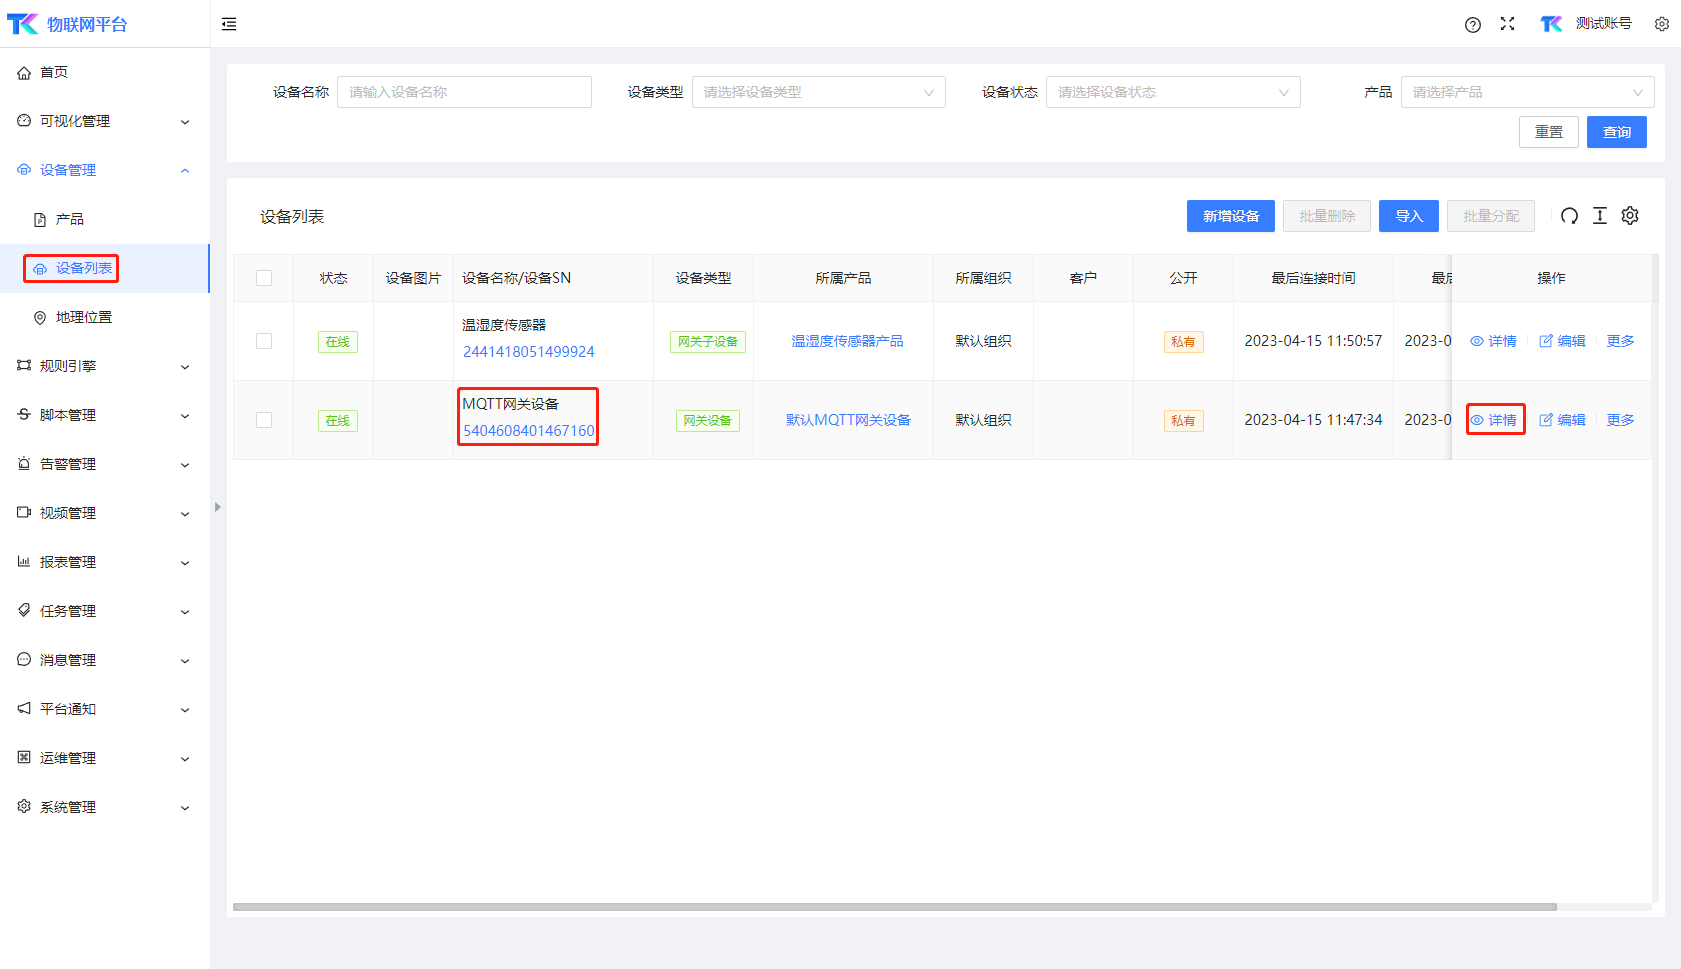Expand 系统管理 menu chevron
Image resolution: width=1681 pixels, height=969 pixels.
click(x=185, y=808)
